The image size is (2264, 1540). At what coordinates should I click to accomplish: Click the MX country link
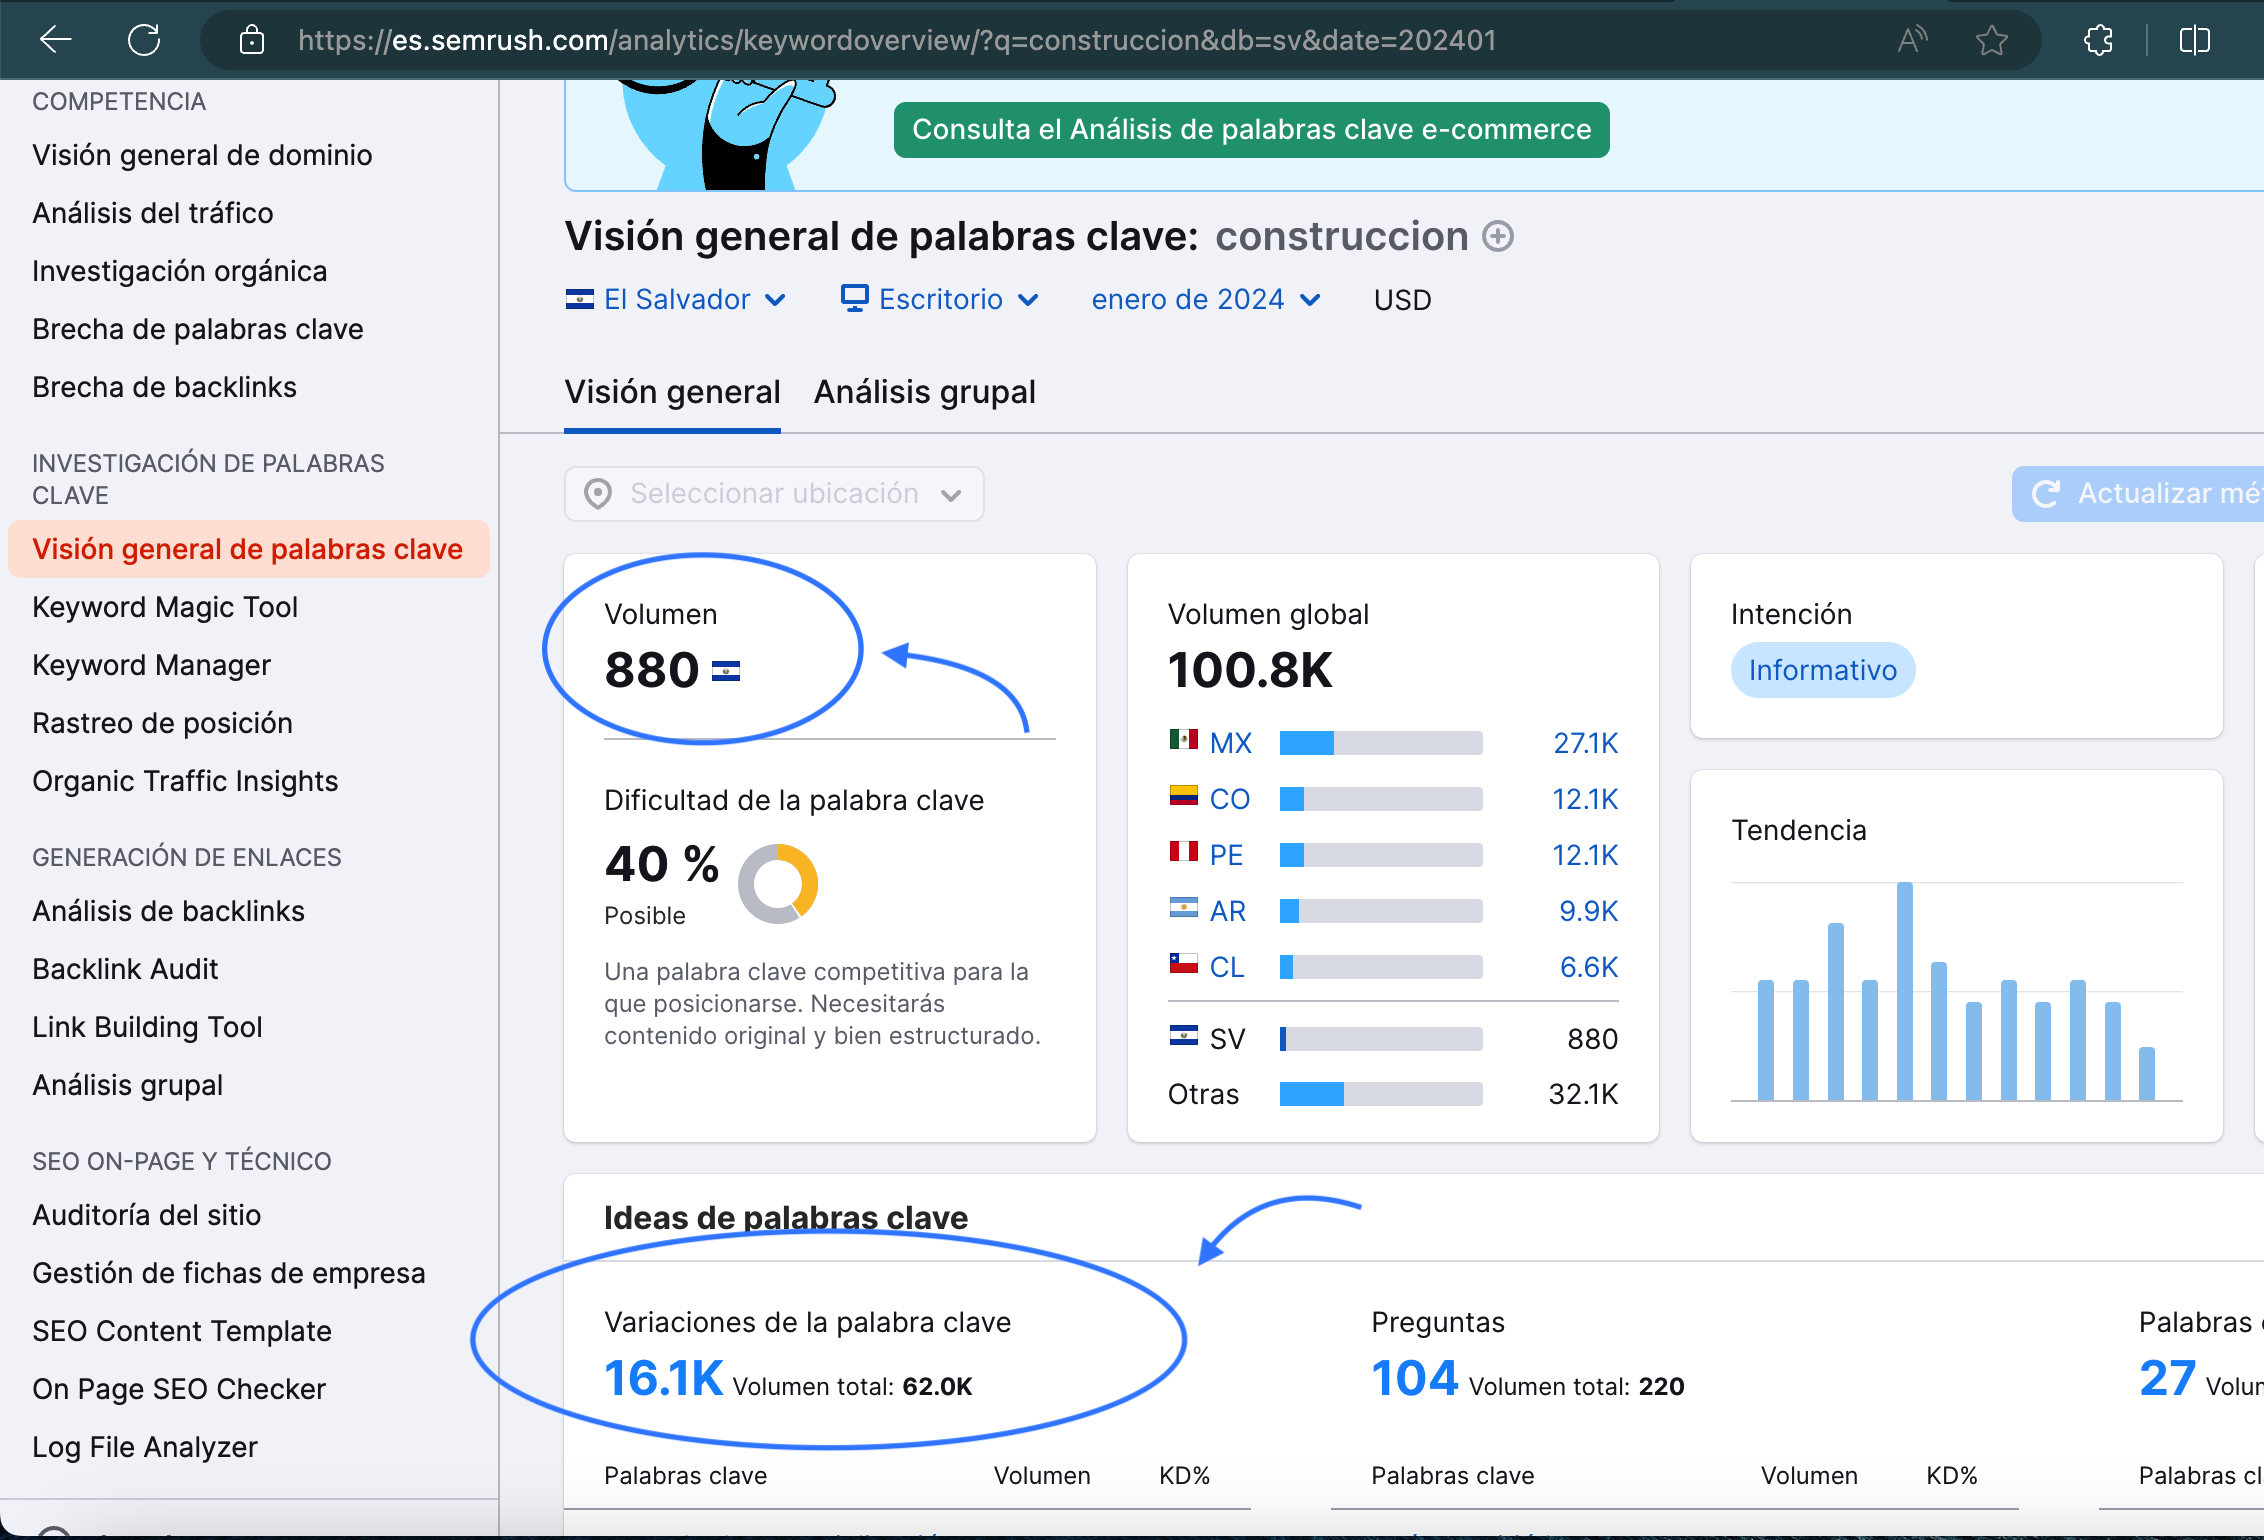click(x=1230, y=743)
